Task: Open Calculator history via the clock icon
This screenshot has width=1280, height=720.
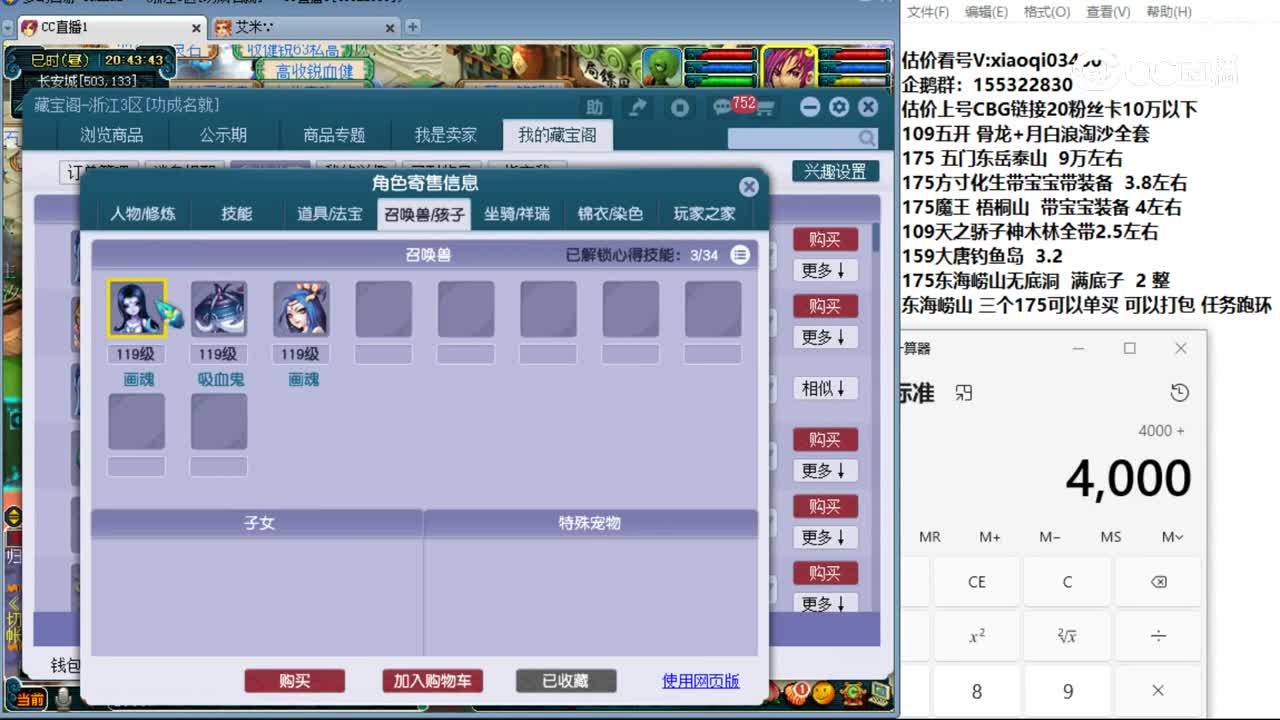Action: [x=1178, y=394]
